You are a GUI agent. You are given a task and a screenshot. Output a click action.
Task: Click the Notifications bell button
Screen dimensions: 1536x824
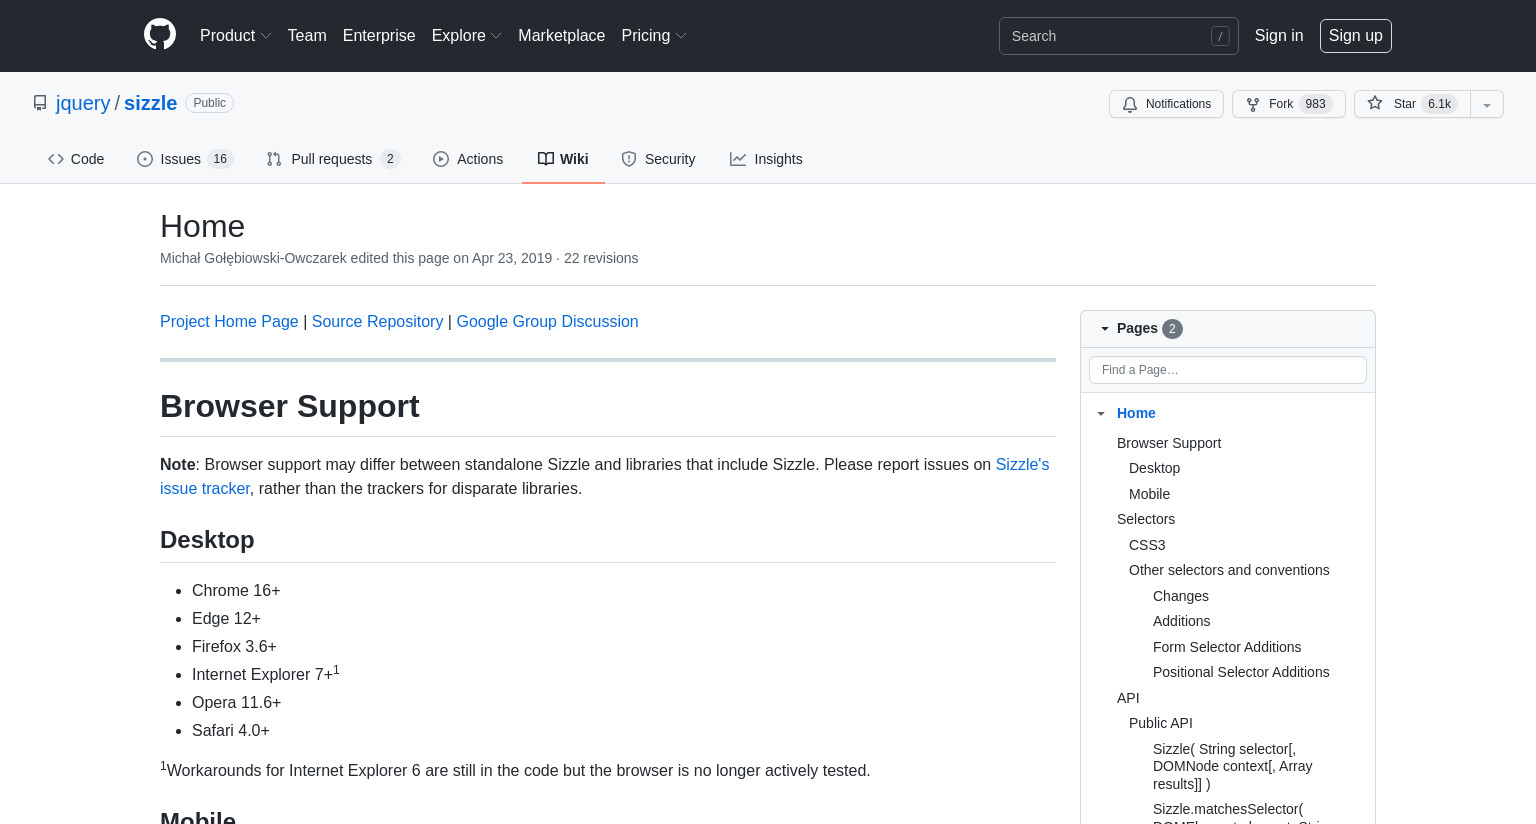click(x=1166, y=104)
